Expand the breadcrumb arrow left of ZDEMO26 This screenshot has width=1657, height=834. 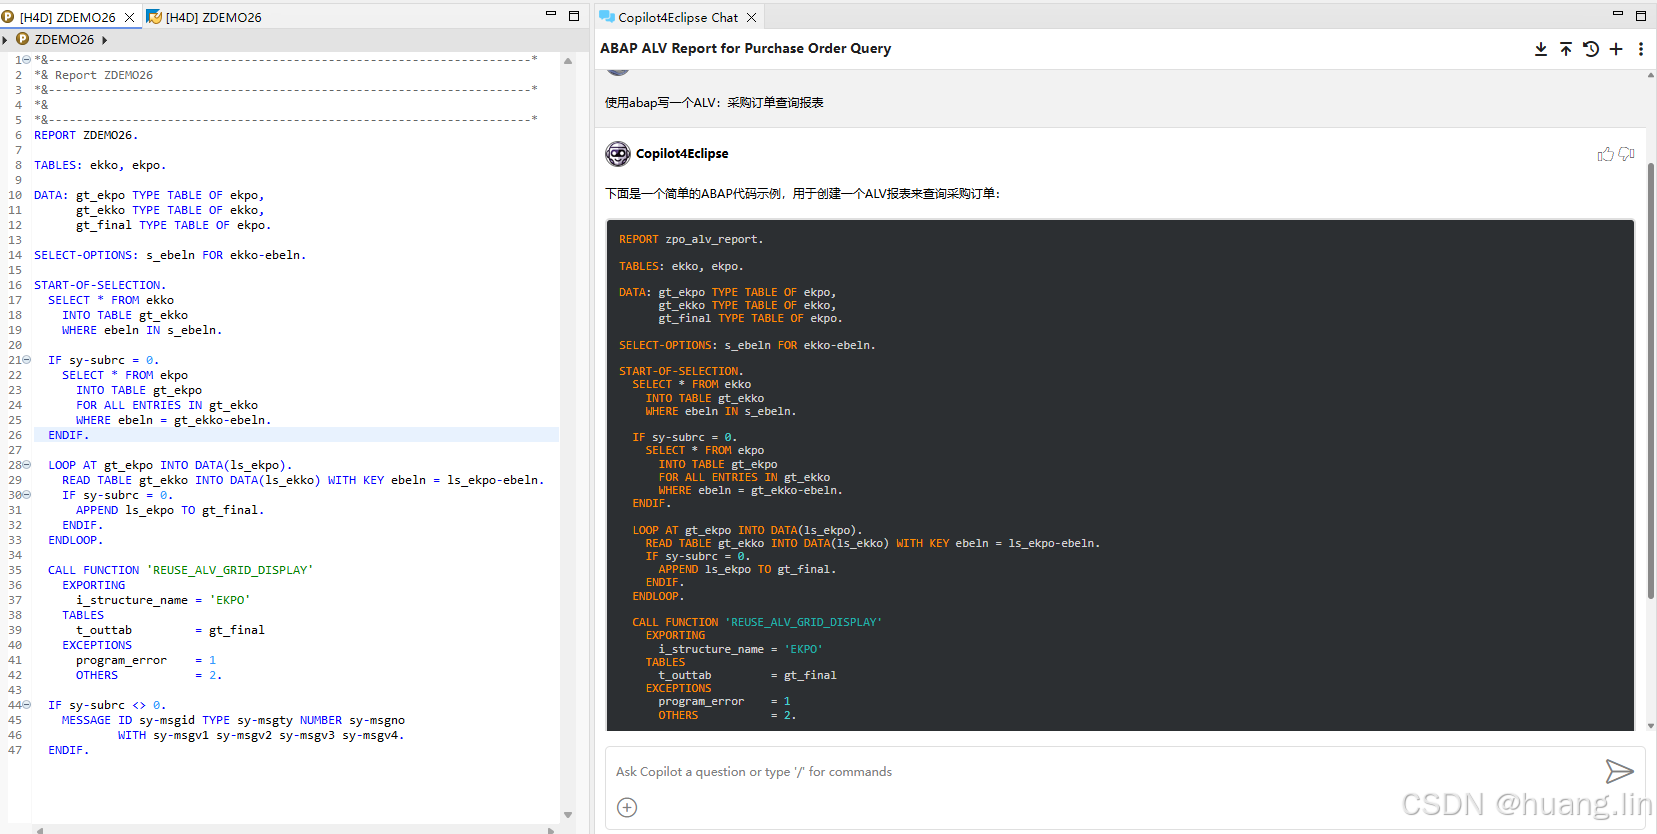[x=5, y=40]
